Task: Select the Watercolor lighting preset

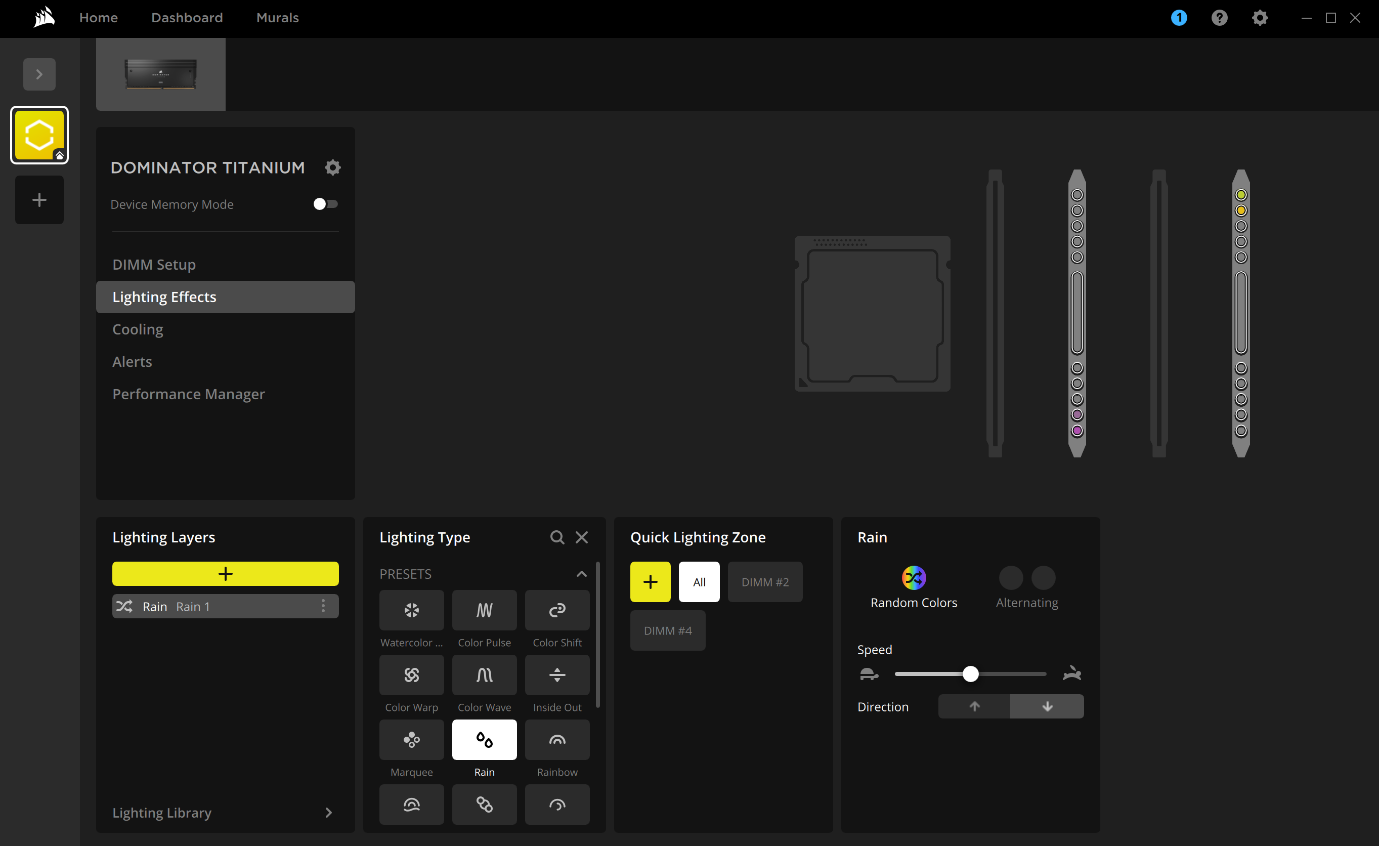Action: click(411, 610)
